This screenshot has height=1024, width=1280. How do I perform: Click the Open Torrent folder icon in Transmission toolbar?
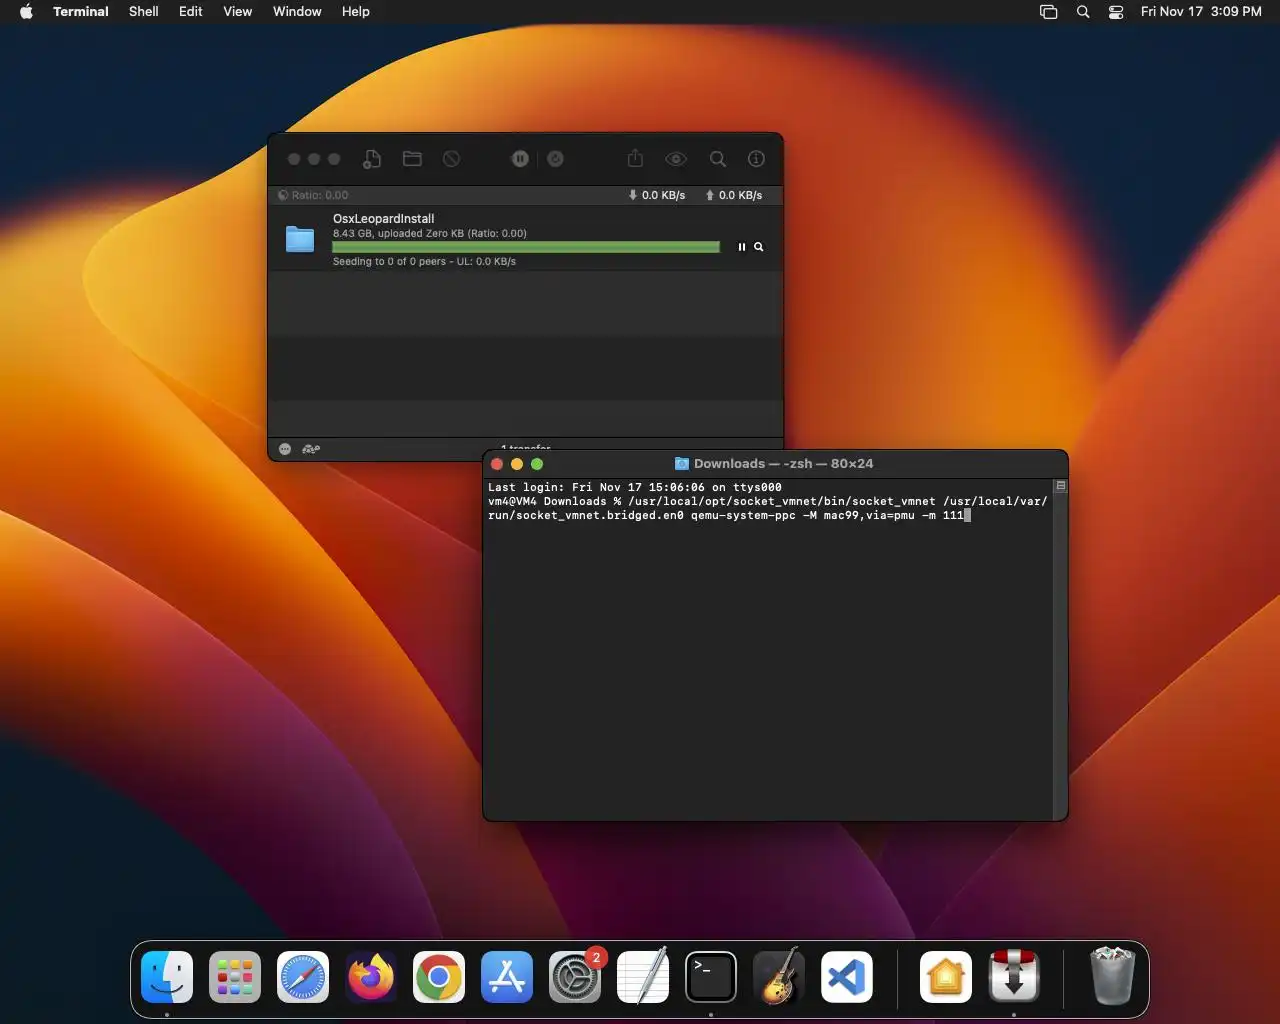412,159
